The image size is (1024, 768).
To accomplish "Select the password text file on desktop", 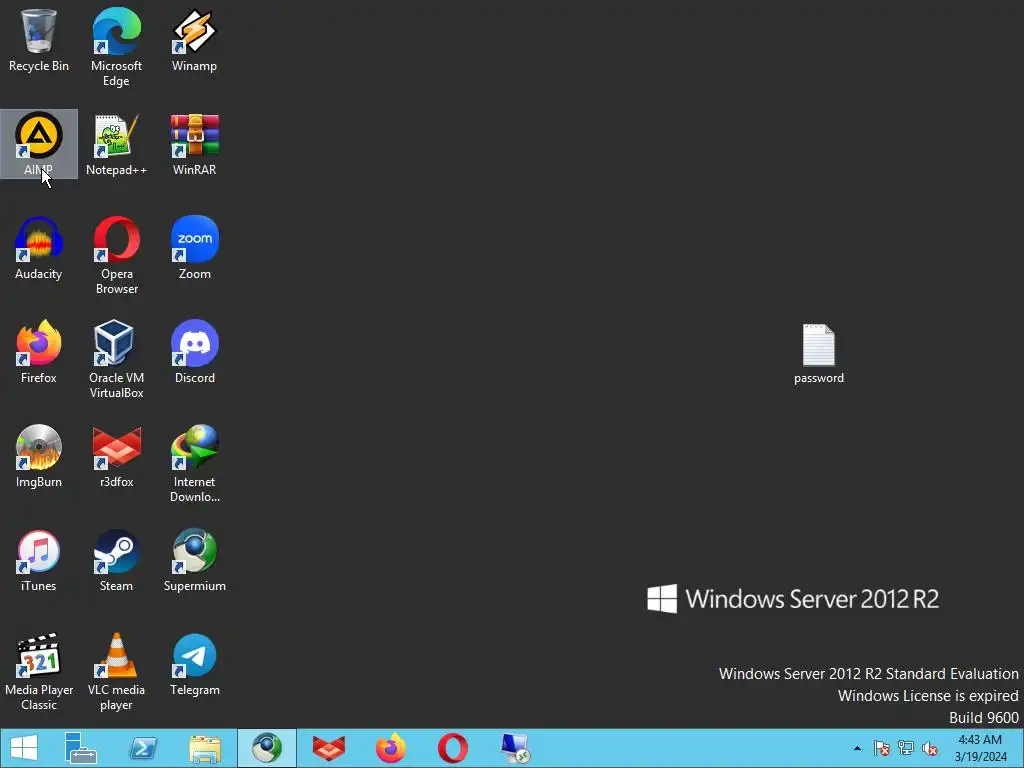I will click(818, 353).
